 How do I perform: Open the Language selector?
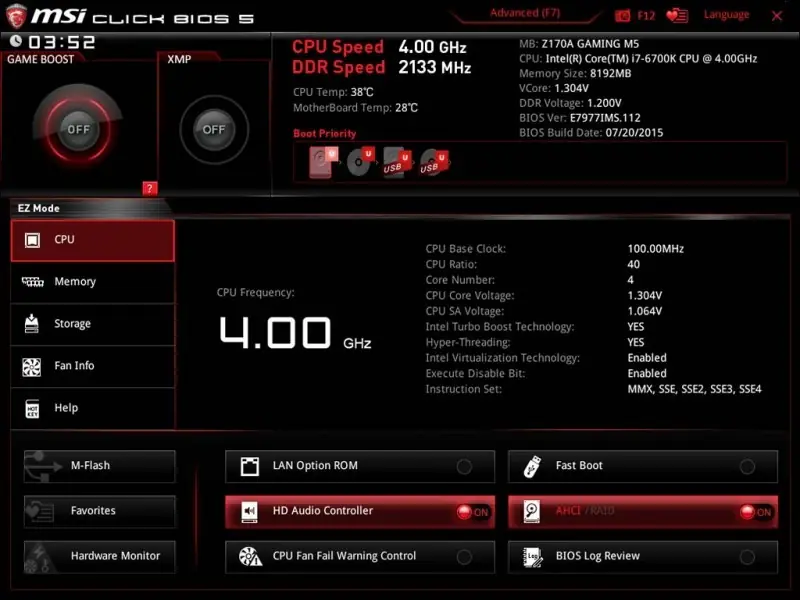727,15
